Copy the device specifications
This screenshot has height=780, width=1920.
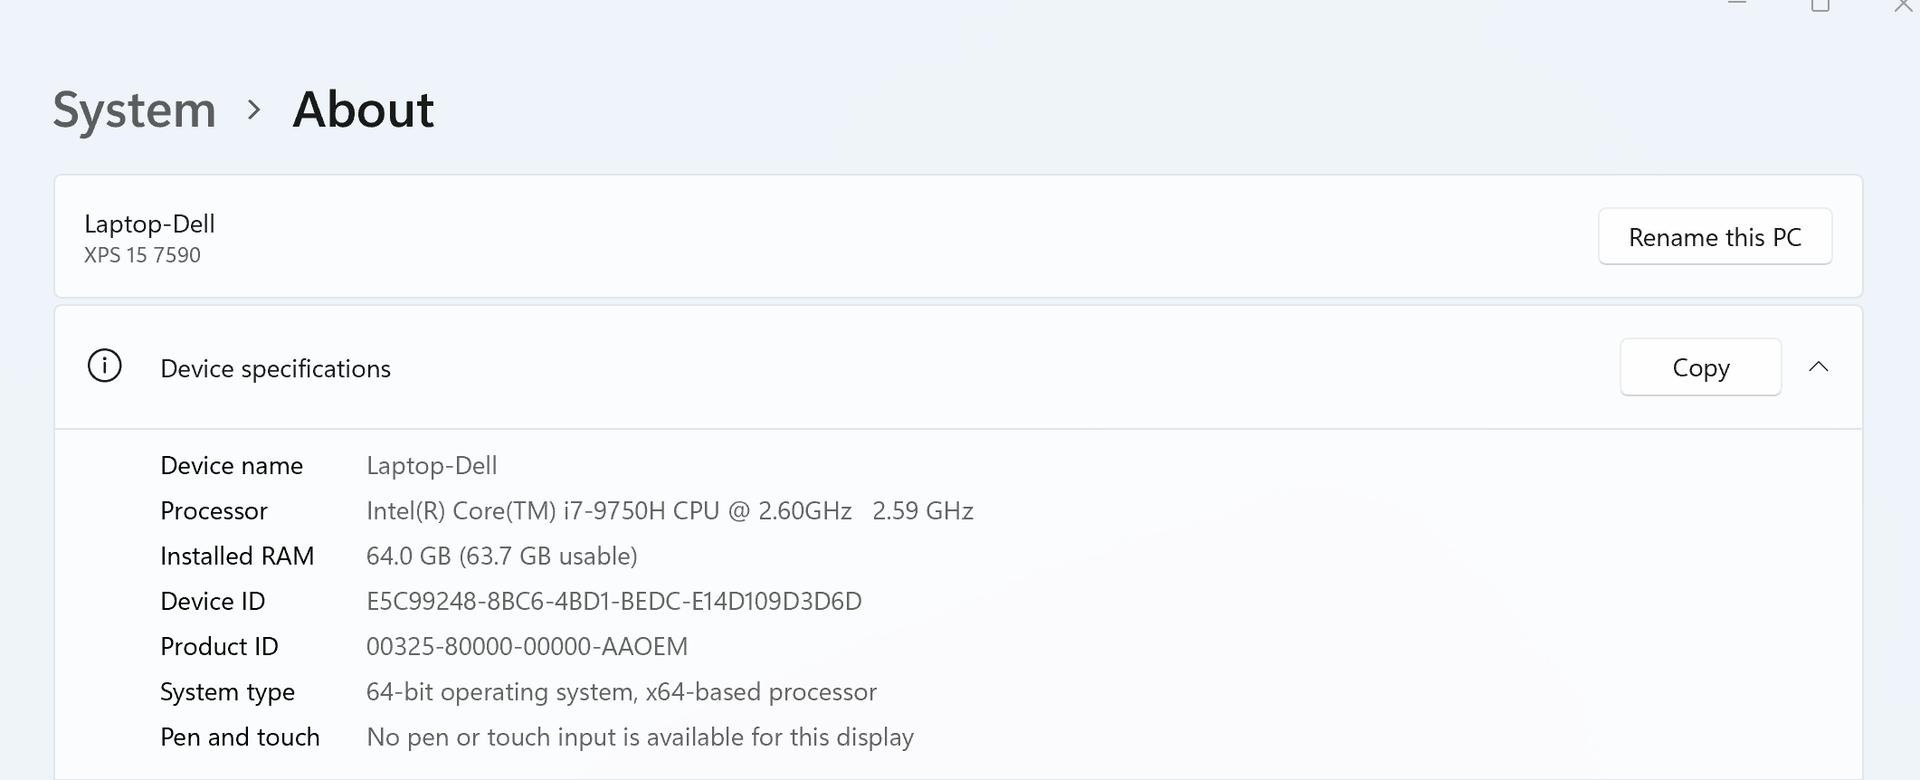coord(1700,367)
